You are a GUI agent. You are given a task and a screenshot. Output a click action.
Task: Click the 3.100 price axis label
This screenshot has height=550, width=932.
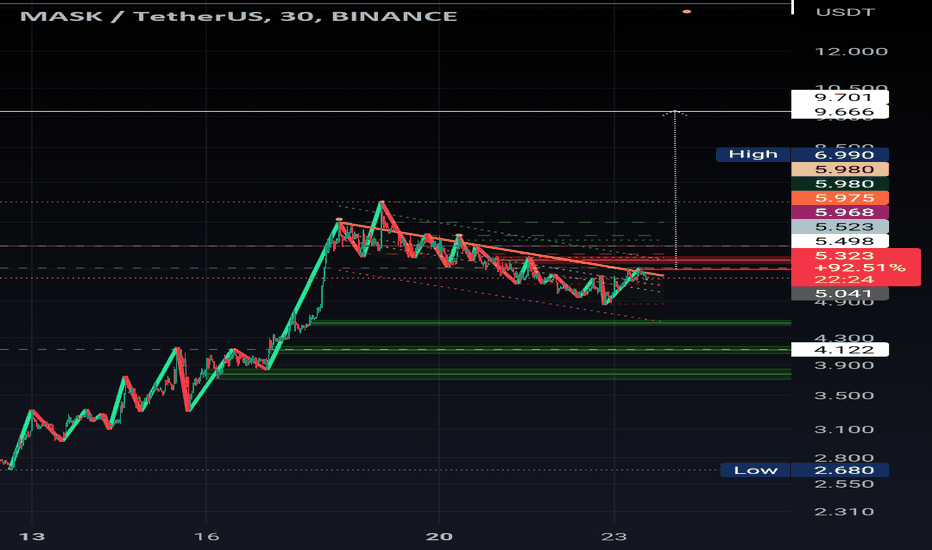coord(844,429)
